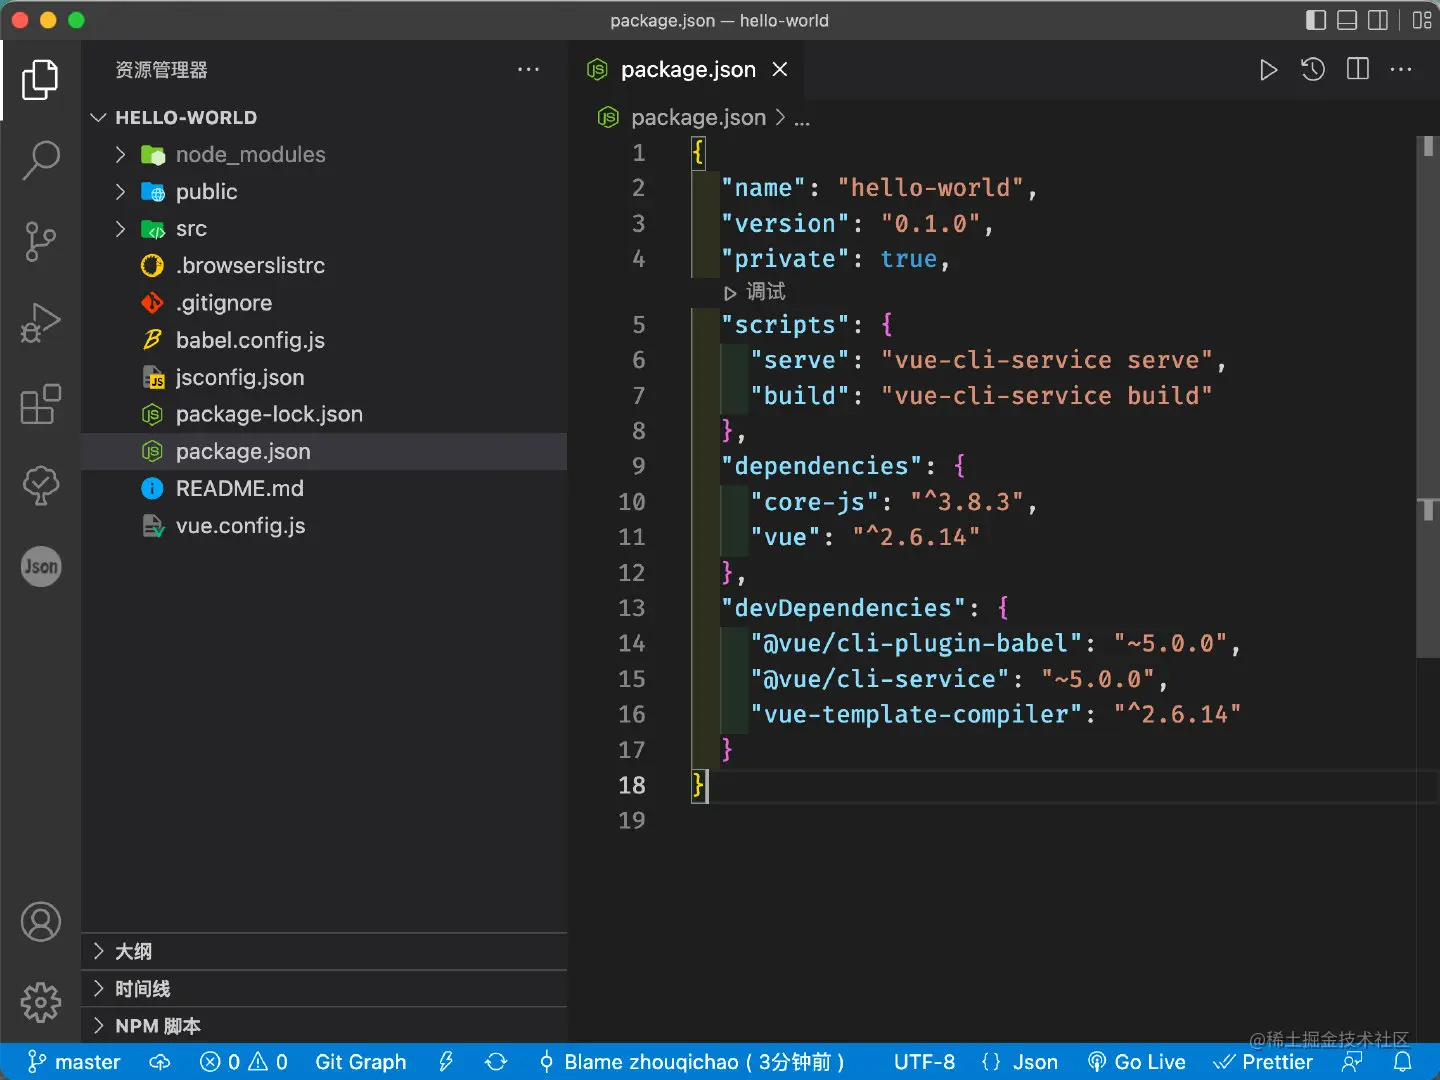Toggle primary sidebar from title bar
The image size is (1440, 1080).
tap(1316, 20)
